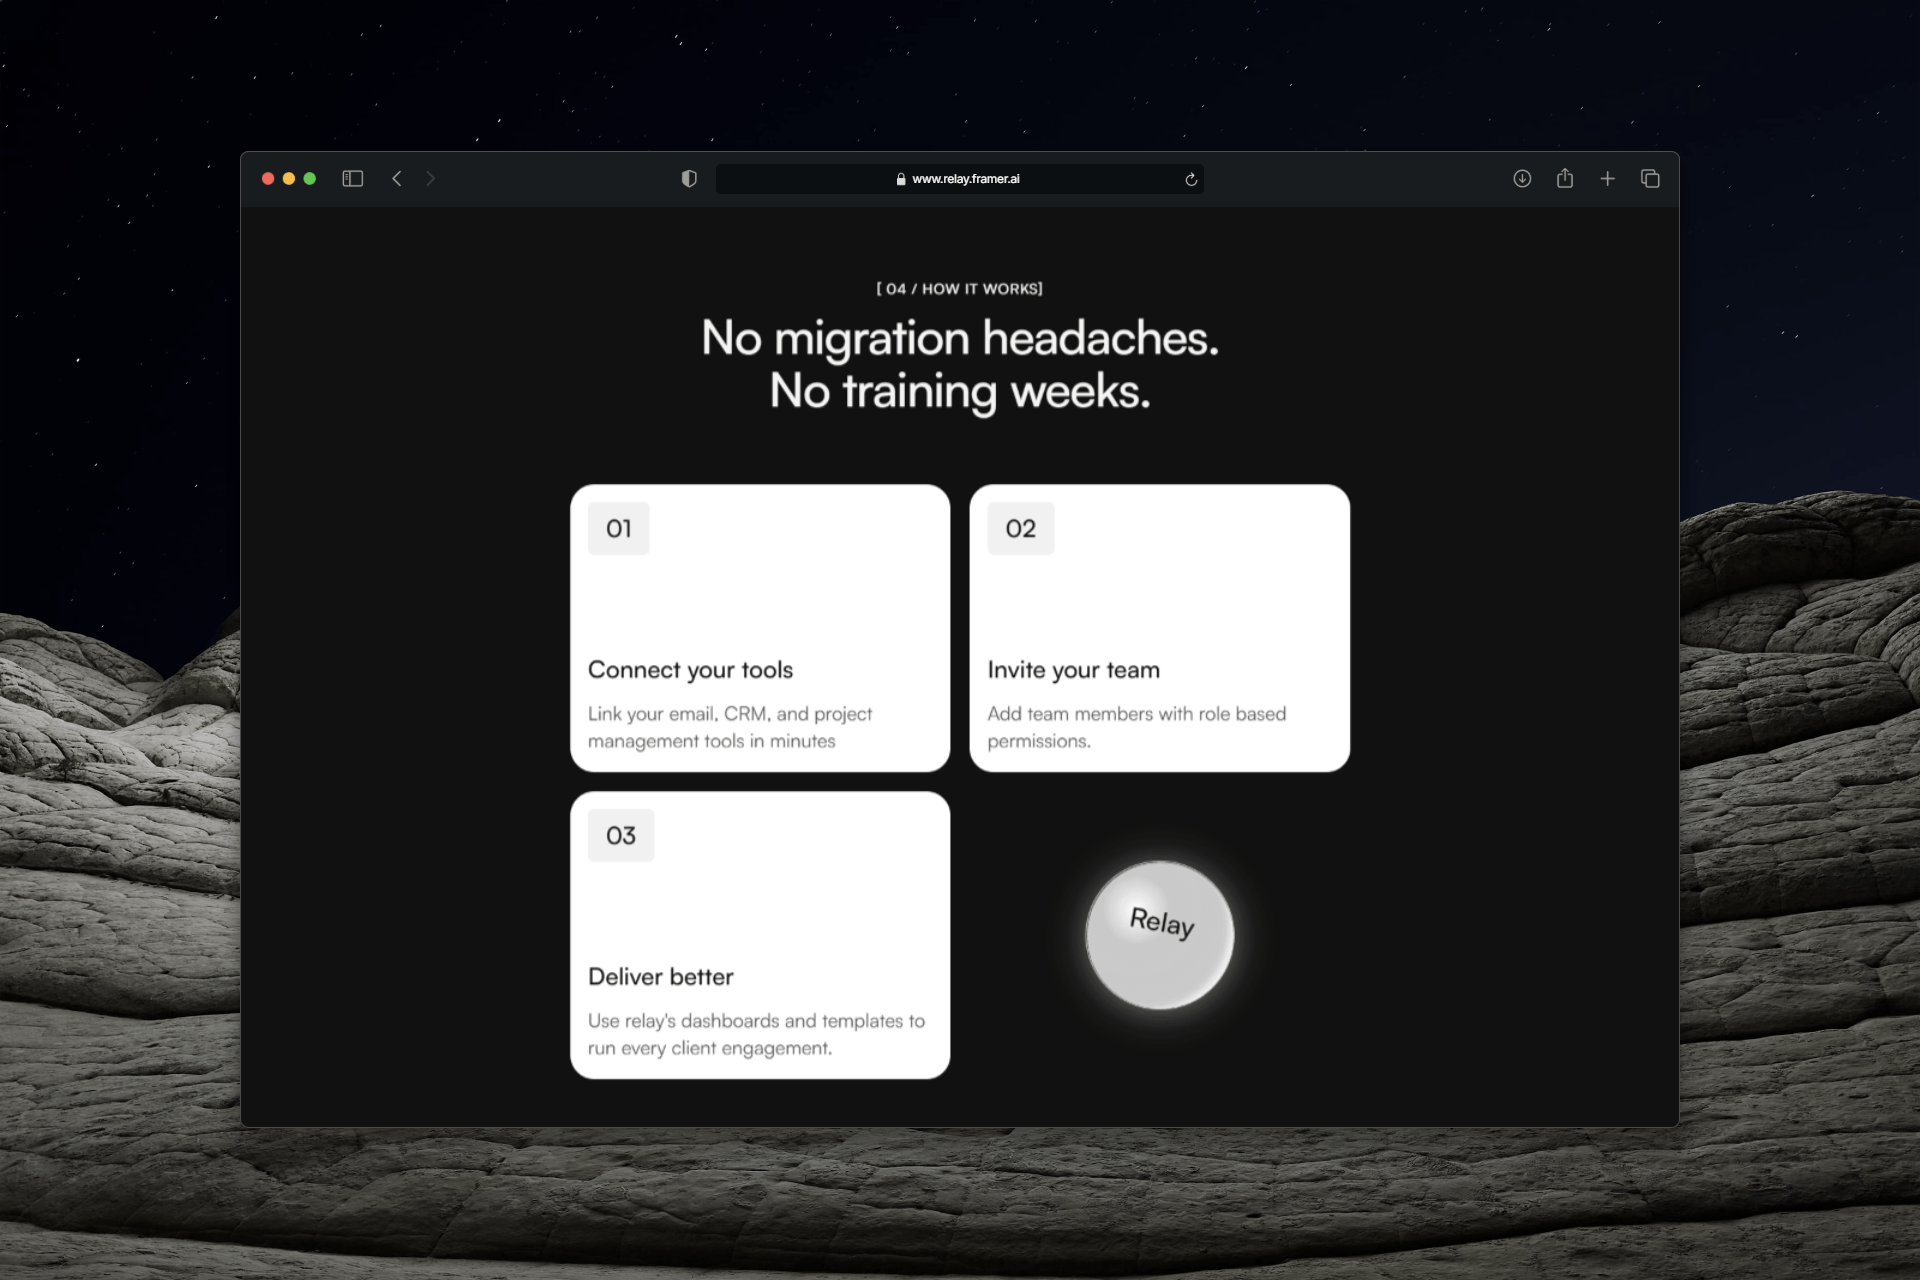
Task: Click the 01 step badge
Action: [x=619, y=528]
